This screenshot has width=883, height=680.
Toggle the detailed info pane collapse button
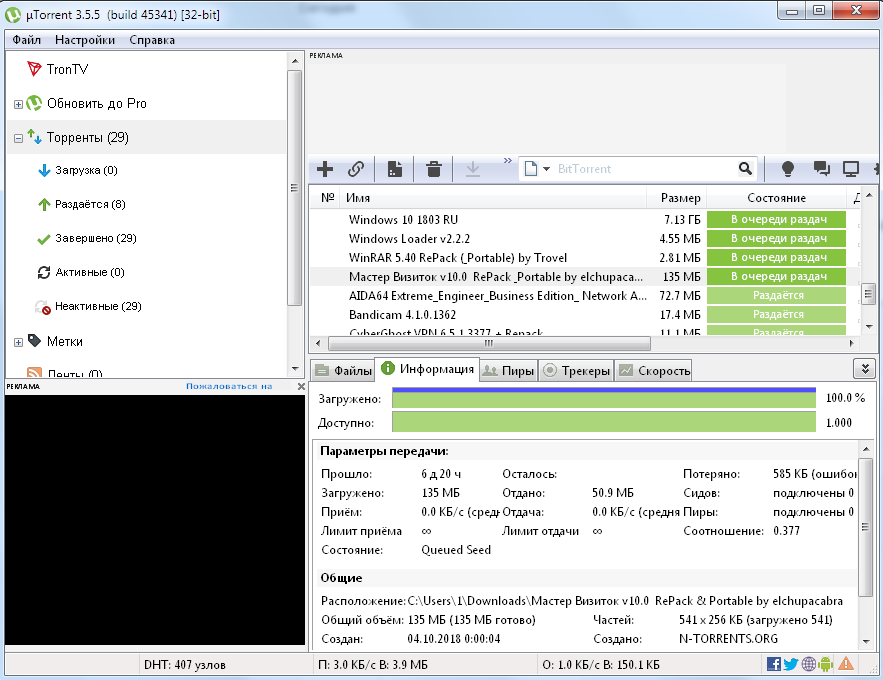864,369
